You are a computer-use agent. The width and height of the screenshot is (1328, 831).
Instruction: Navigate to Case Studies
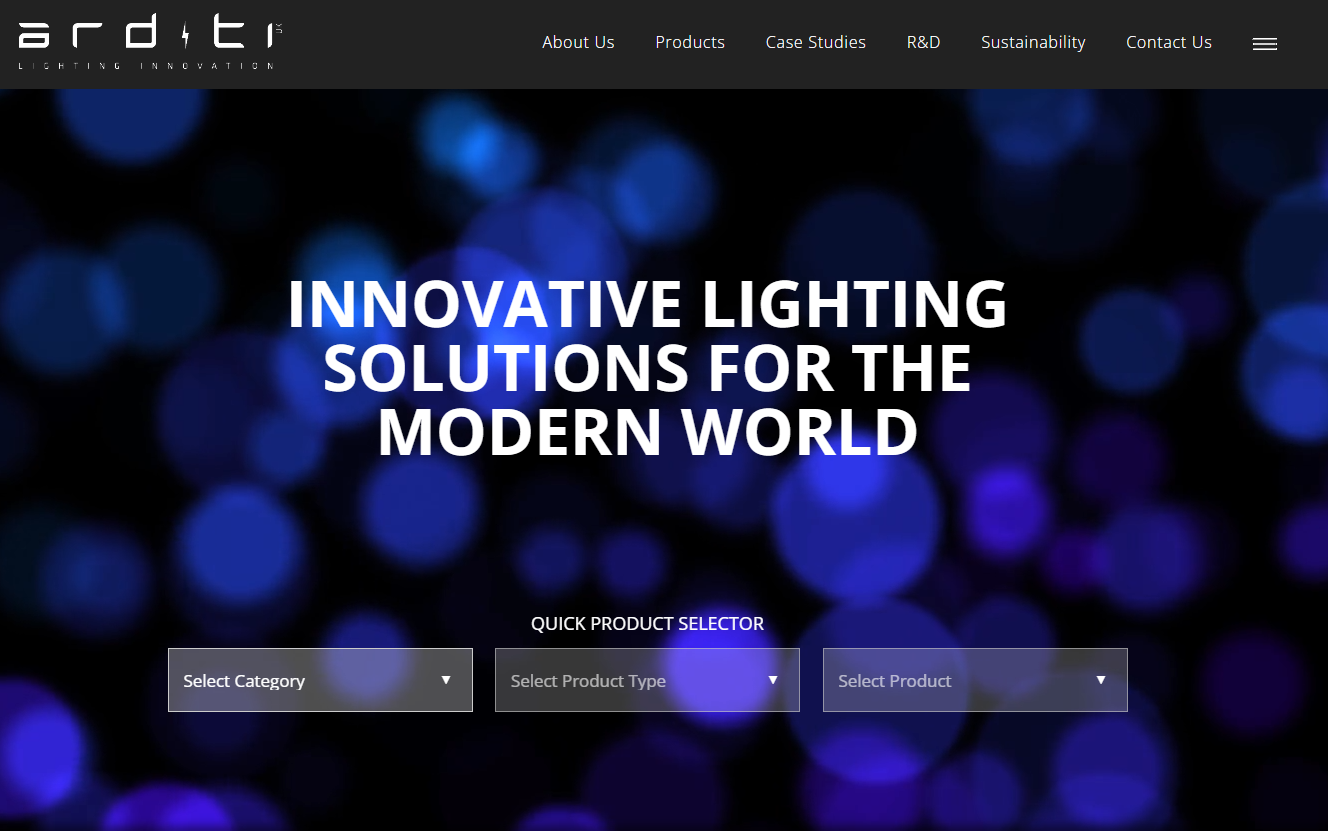pos(816,42)
